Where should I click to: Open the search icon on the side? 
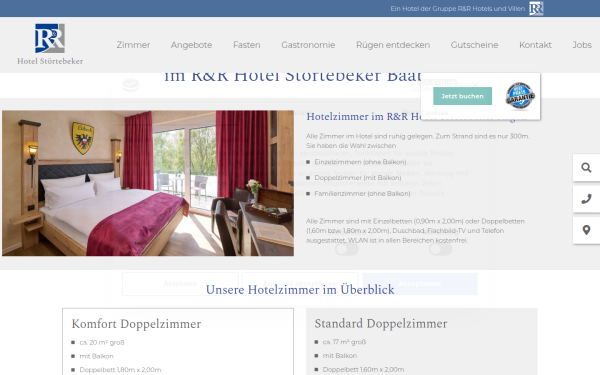coord(586,168)
